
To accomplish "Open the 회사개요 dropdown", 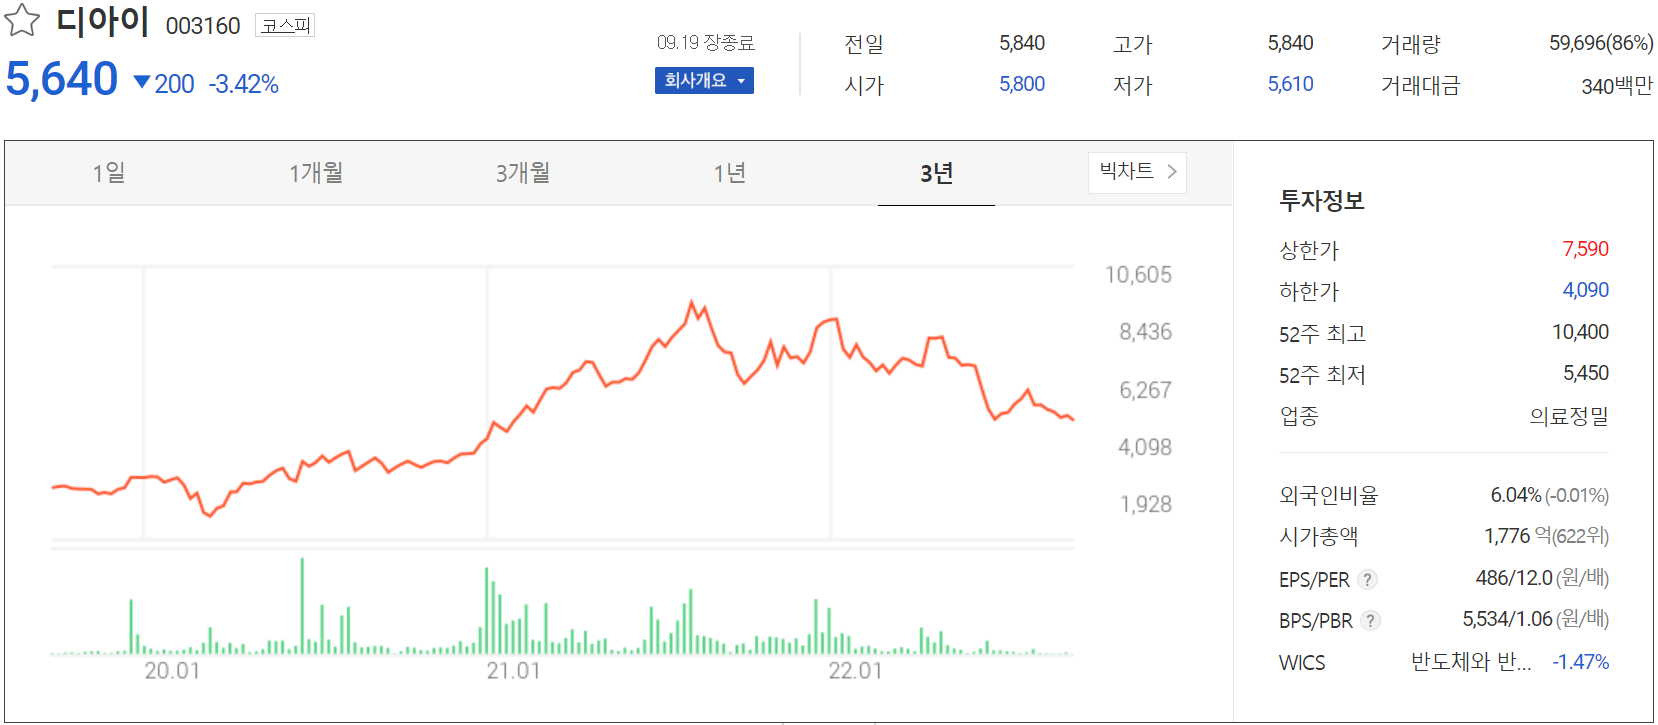I will click(704, 80).
